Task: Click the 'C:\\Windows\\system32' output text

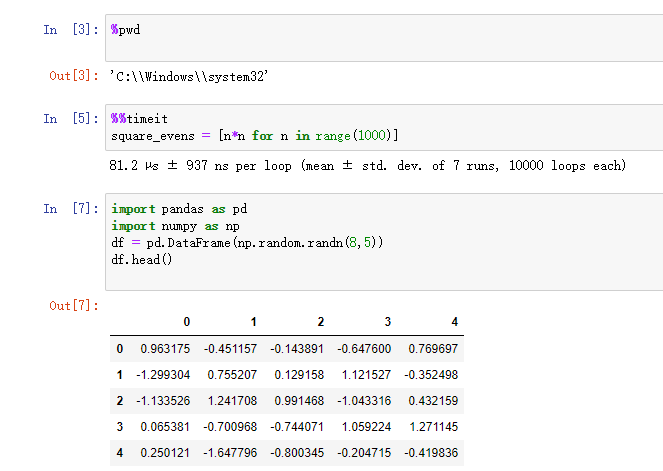Action: coord(189,77)
